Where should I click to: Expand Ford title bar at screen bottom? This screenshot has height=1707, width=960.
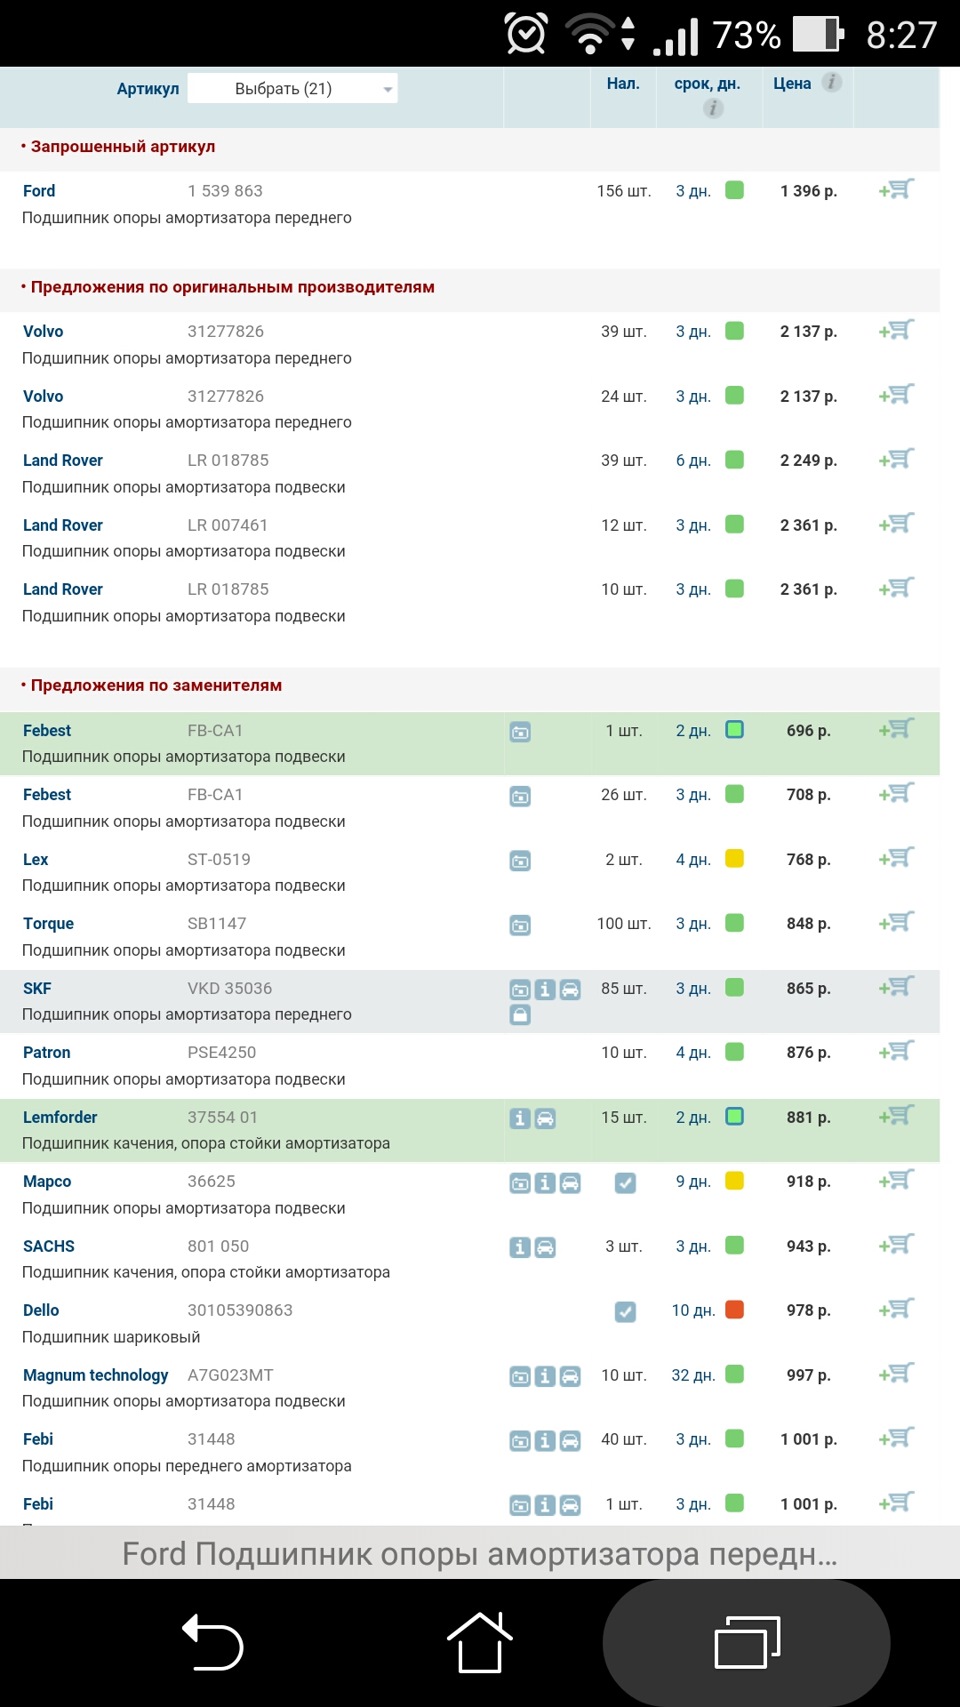pyautogui.click(x=480, y=1554)
